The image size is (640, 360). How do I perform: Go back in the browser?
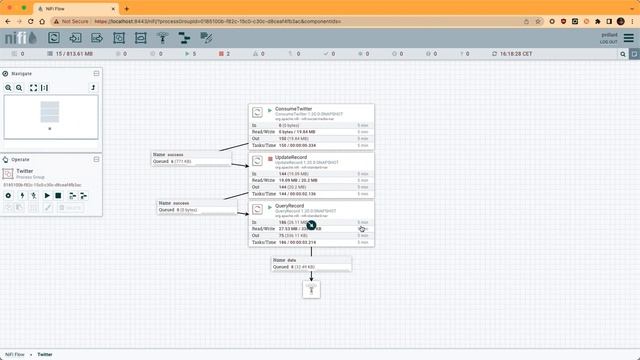click(x=8, y=21)
